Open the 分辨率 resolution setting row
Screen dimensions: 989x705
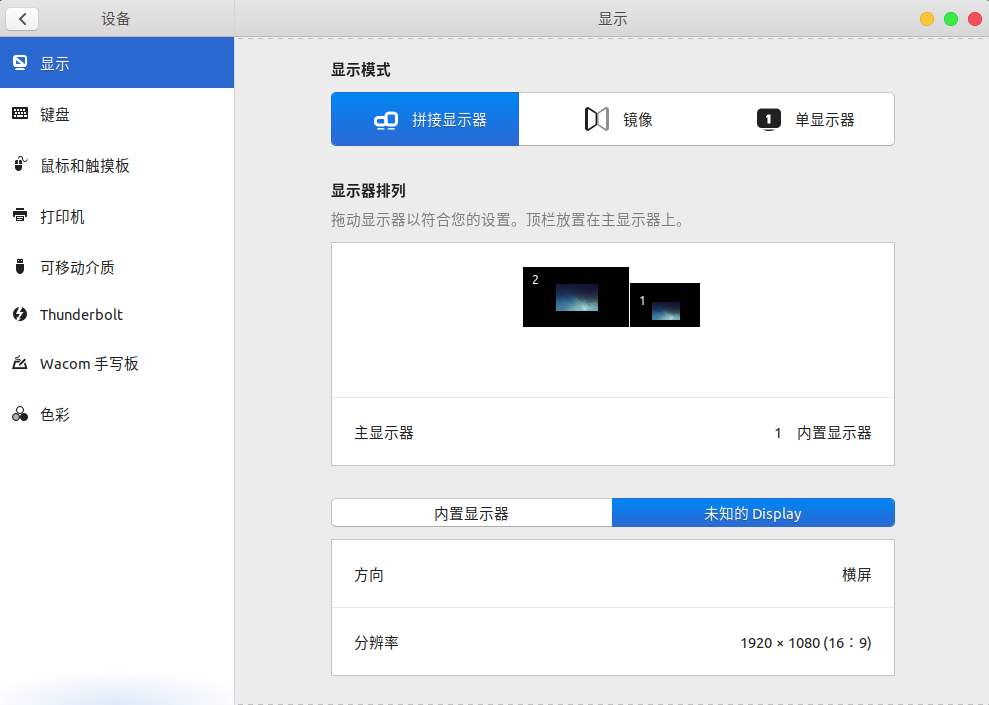(612, 643)
